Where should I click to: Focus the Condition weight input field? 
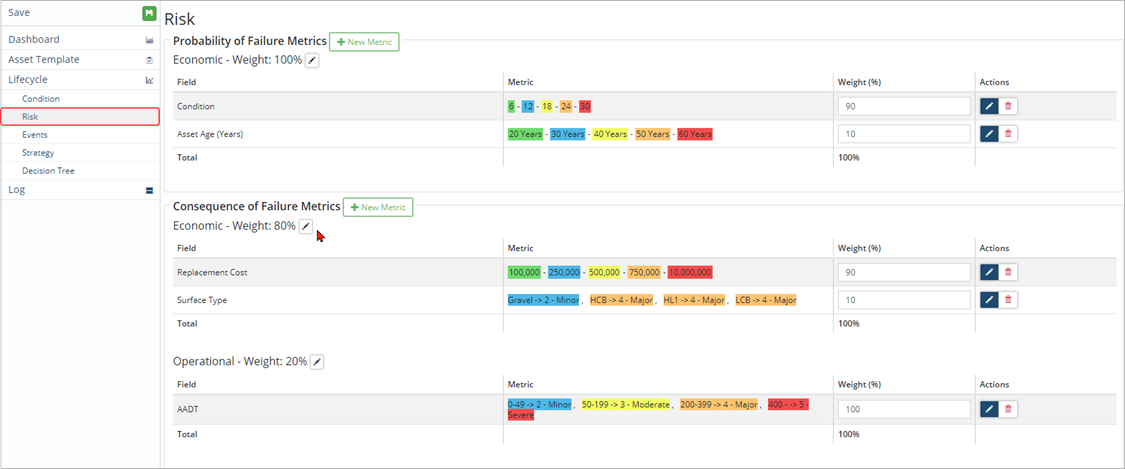pyautogui.click(x=904, y=106)
